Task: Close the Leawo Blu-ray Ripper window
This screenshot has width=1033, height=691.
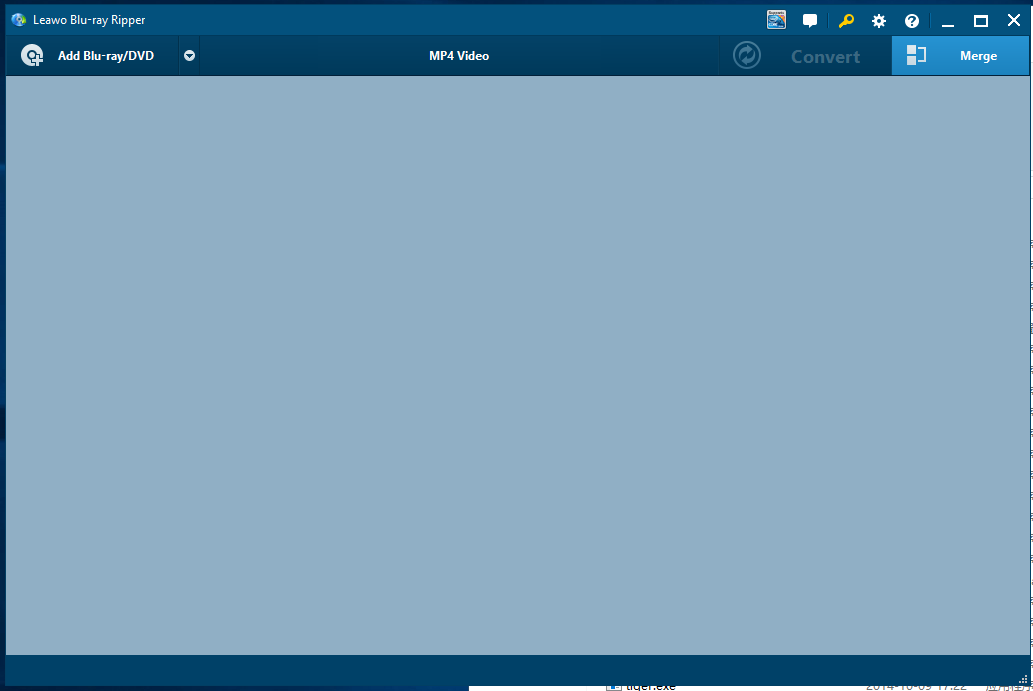Action: point(1013,21)
